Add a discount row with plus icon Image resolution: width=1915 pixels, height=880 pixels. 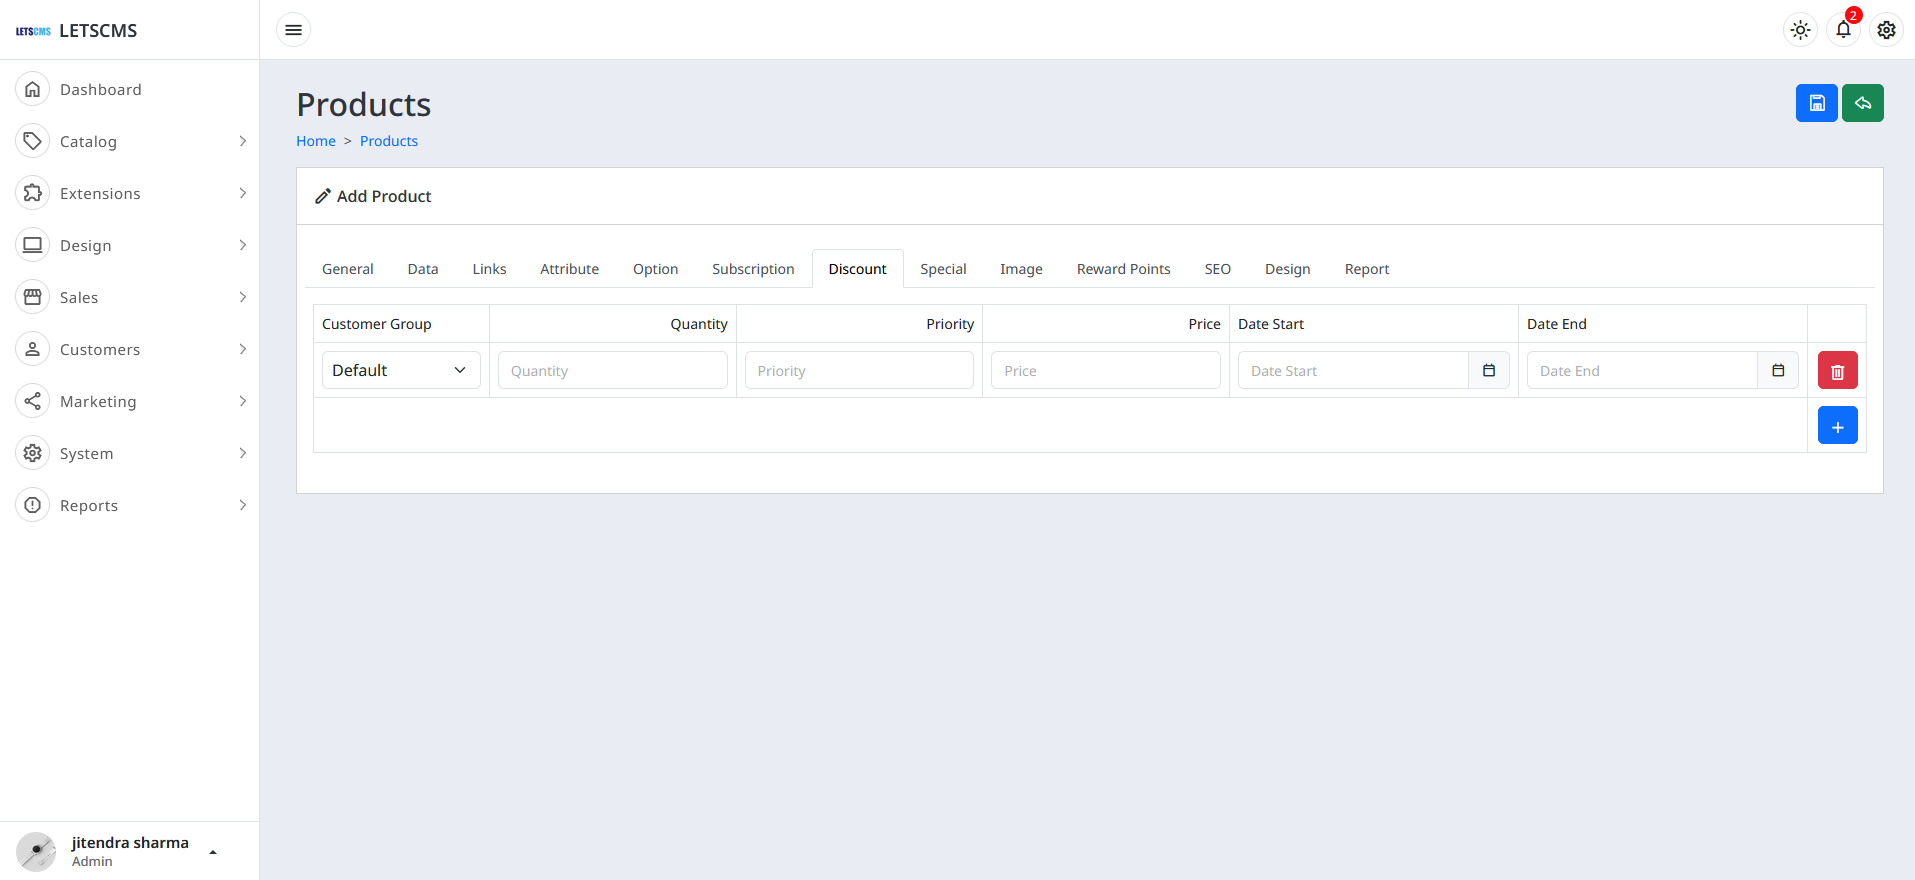1837,426
